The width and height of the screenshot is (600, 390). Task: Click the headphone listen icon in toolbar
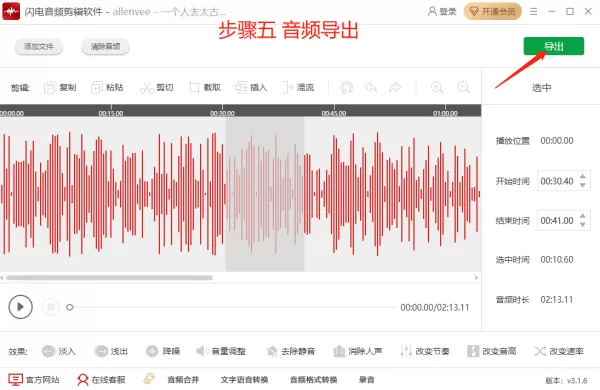tap(347, 88)
